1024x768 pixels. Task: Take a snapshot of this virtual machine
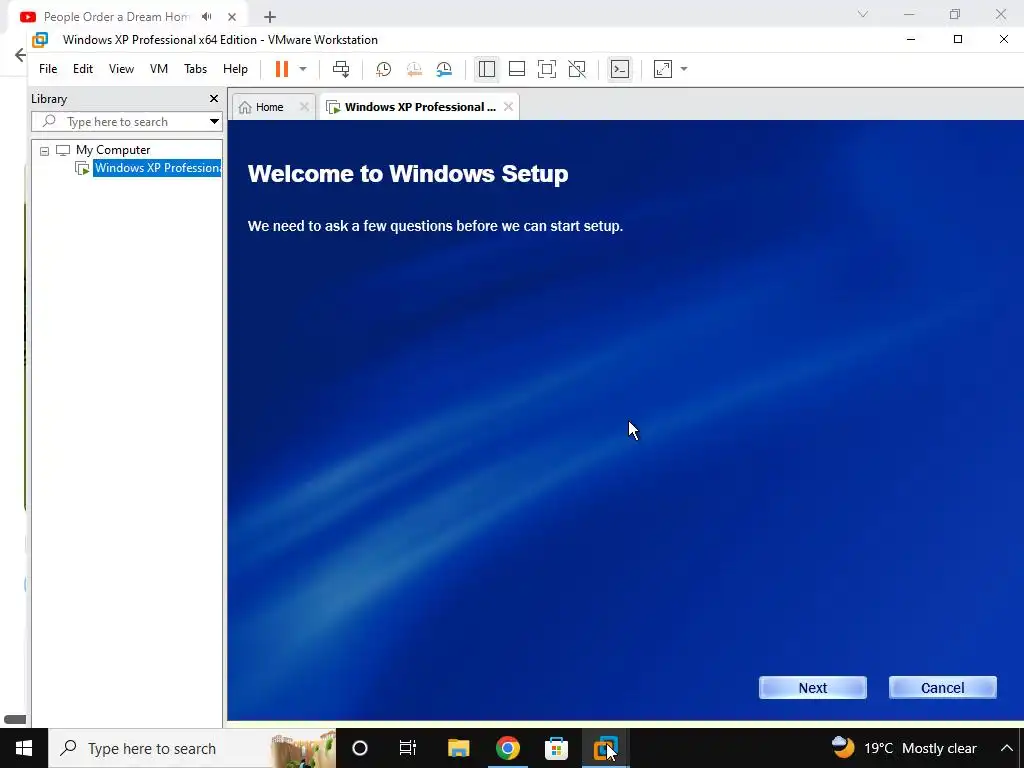point(383,69)
